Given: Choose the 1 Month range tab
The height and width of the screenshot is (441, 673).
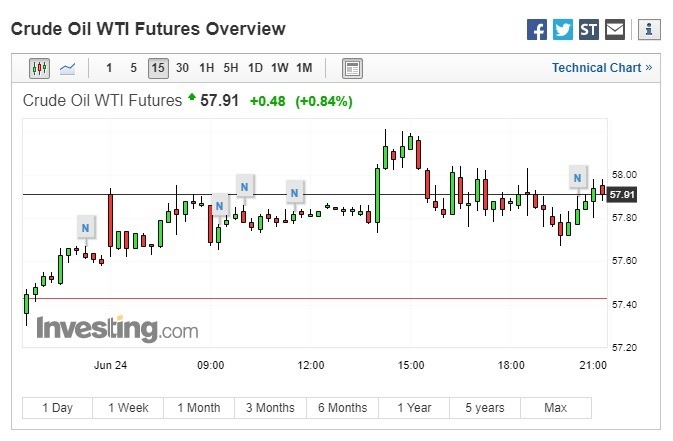Looking at the screenshot, I should [199, 408].
